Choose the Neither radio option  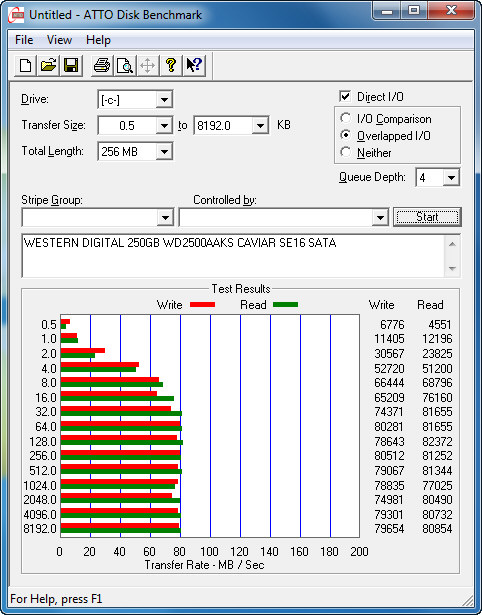tap(346, 152)
